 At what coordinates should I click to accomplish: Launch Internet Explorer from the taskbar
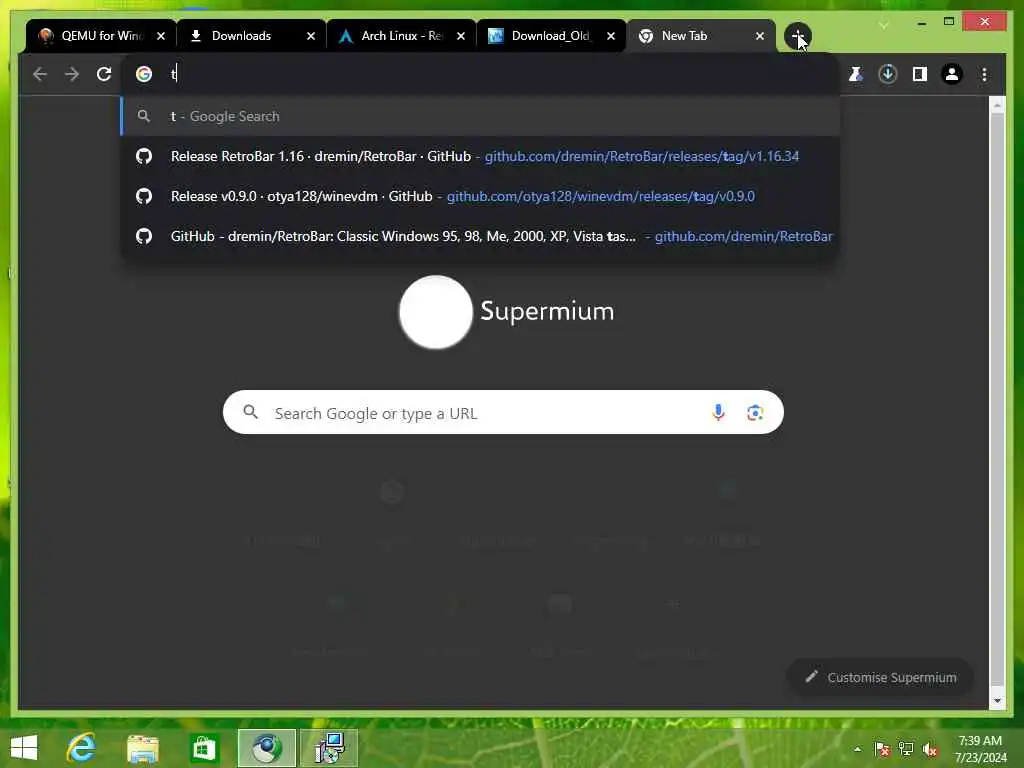82,748
